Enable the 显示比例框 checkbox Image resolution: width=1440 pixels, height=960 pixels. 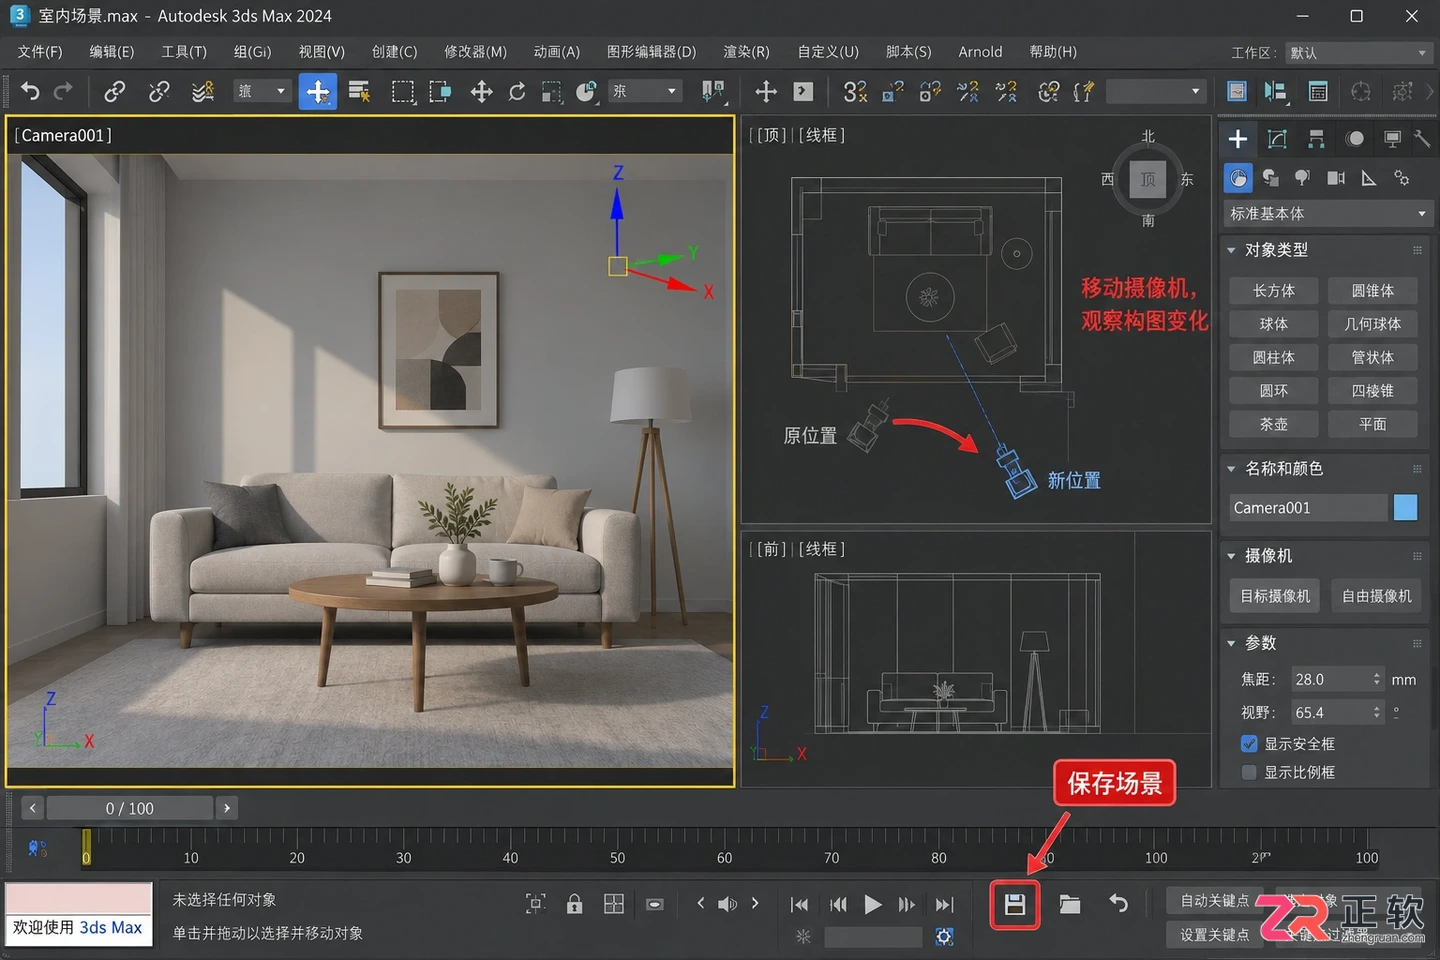click(1249, 772)
